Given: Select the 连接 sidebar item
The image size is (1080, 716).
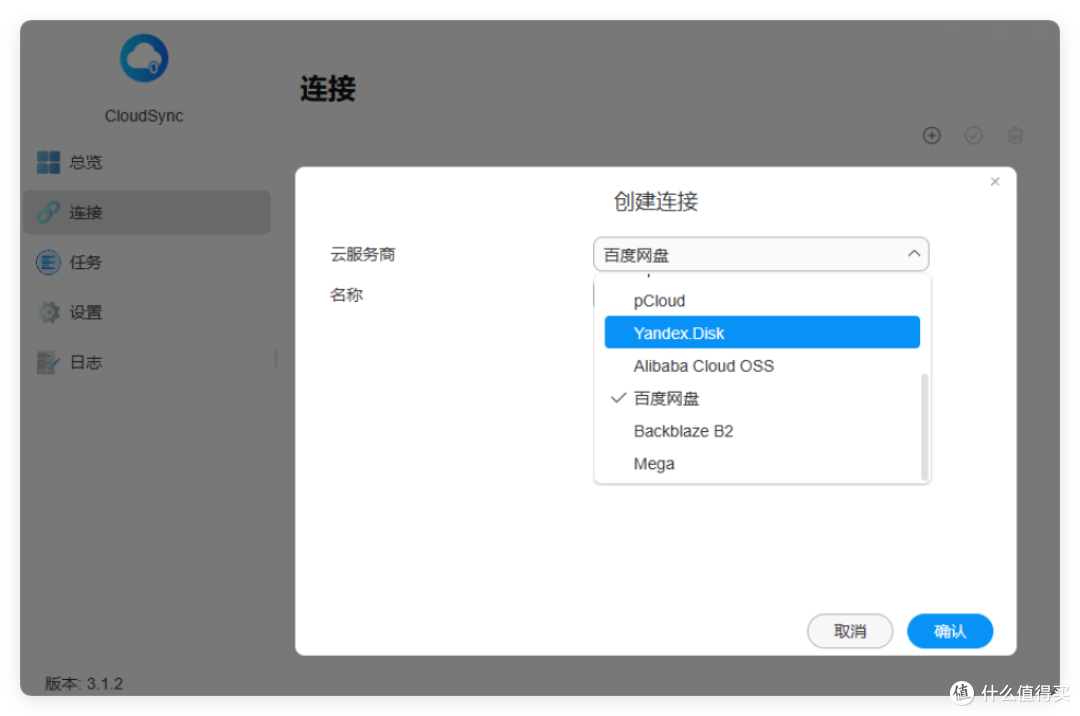Looking at the screenshot, I should click(x=147, y=212).
